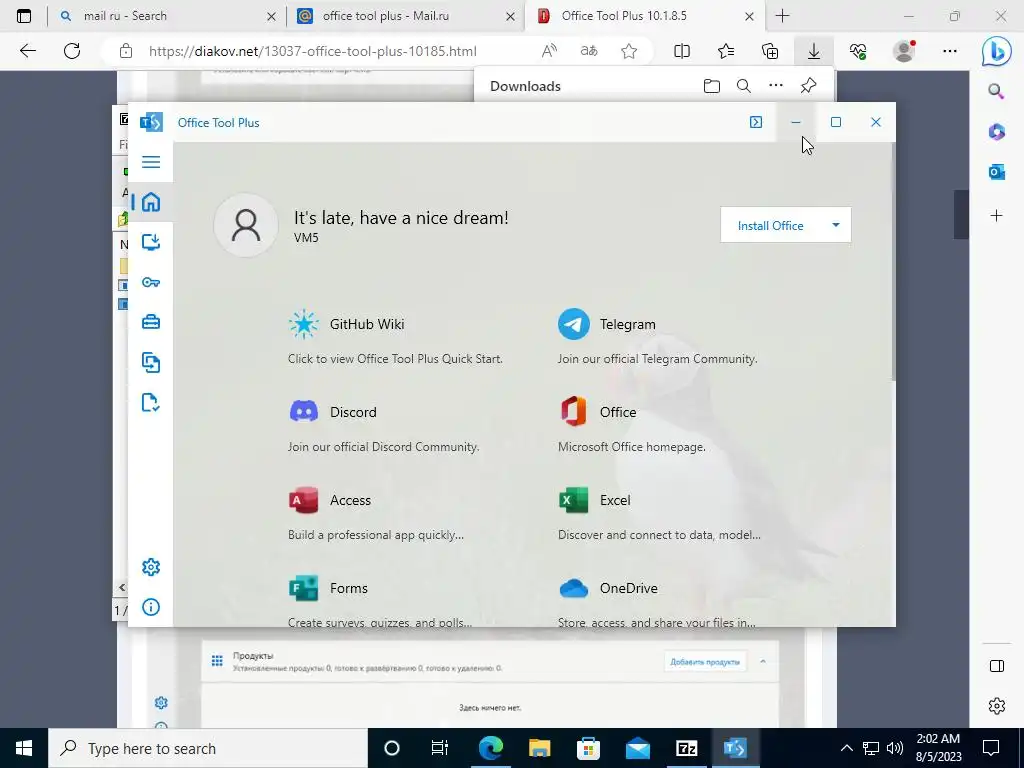
Task: Open Edge Favorites list
Action: [x=726, y=51]
